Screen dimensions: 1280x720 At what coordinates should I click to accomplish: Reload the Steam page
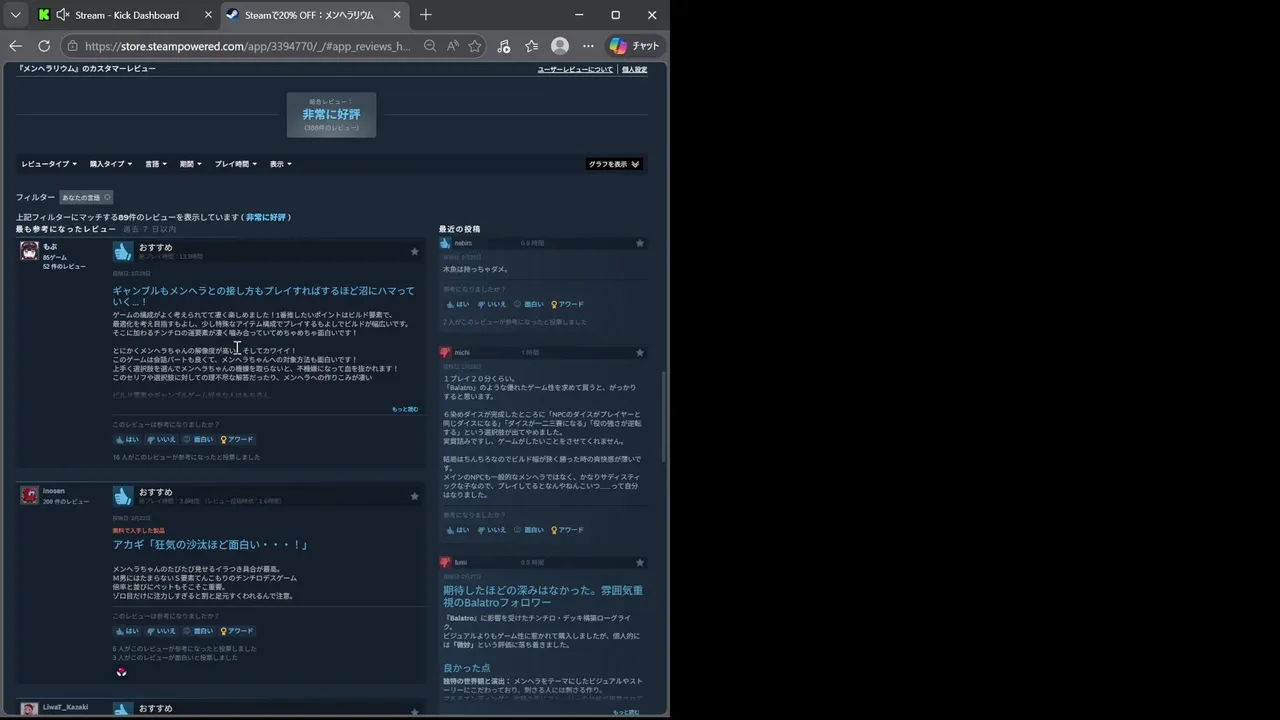[44, 46]
